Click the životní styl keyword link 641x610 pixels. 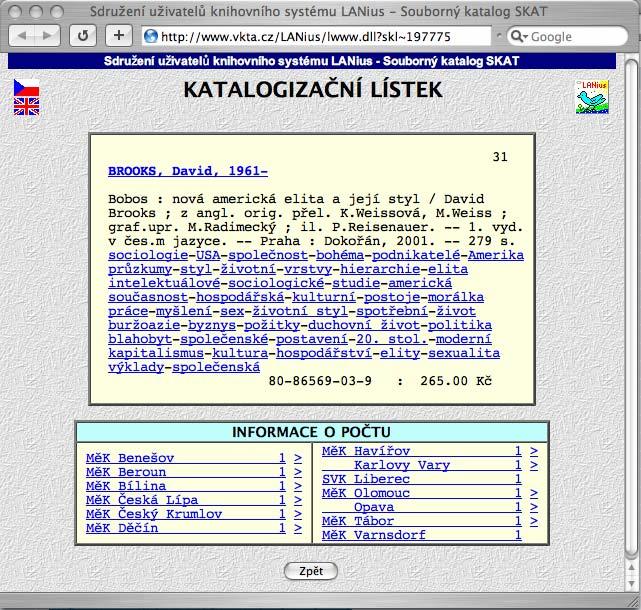pyautogui.click(x=300, y=311)
